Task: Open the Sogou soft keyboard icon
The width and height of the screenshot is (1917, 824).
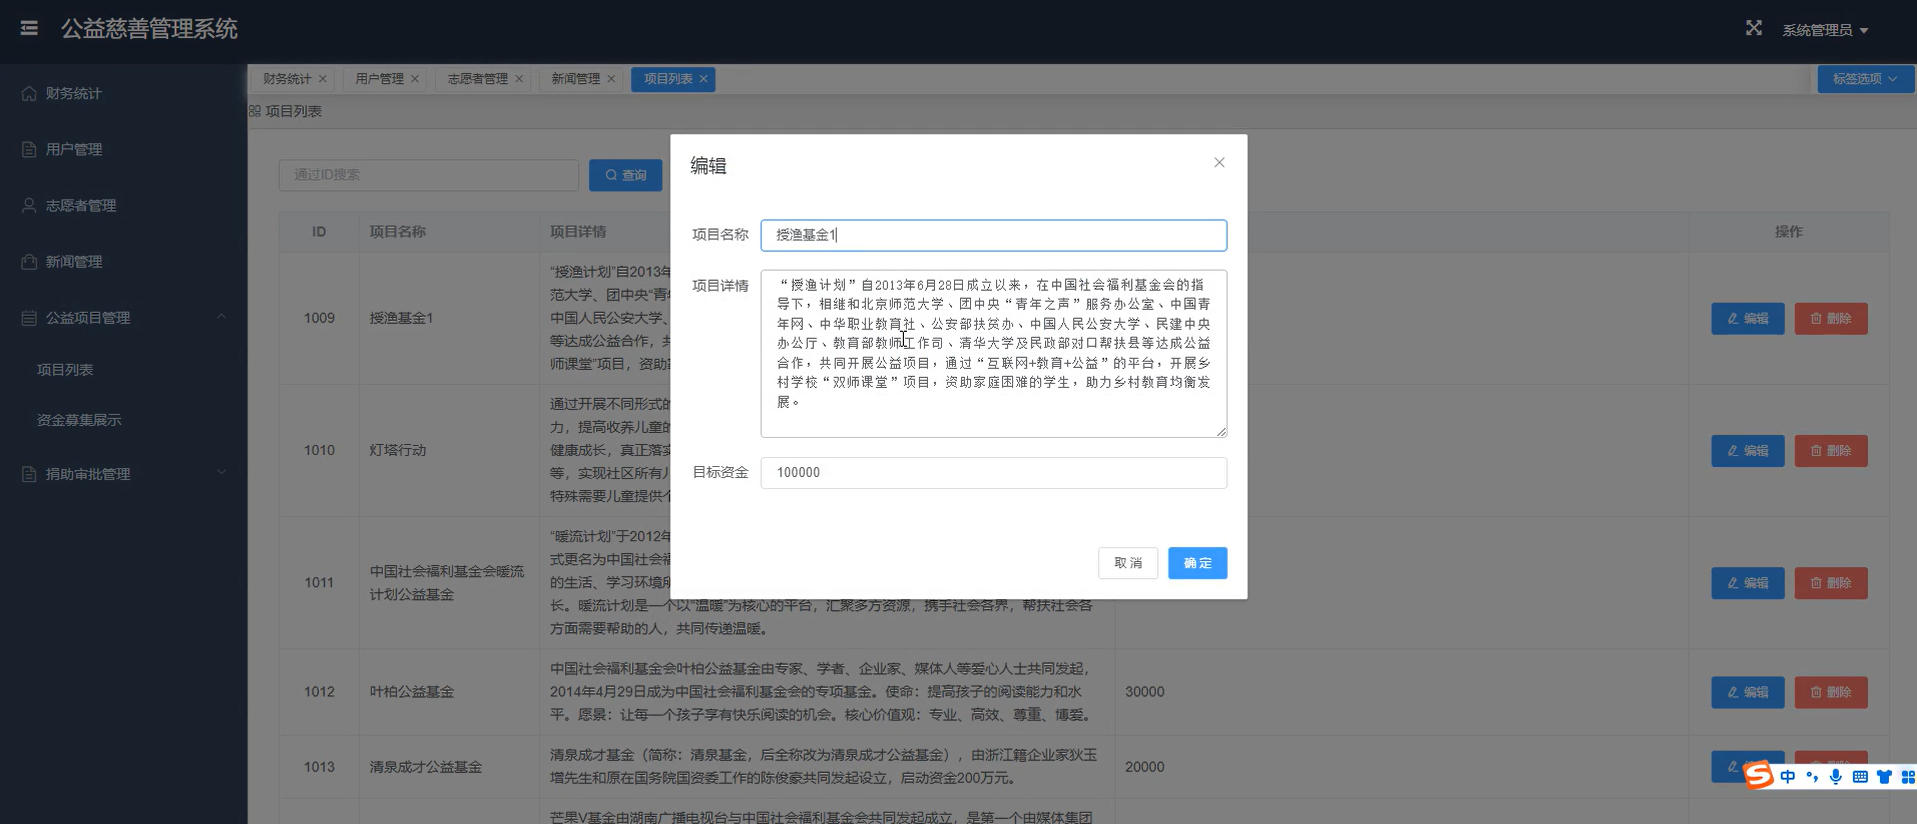Action: pos(1860,777)
